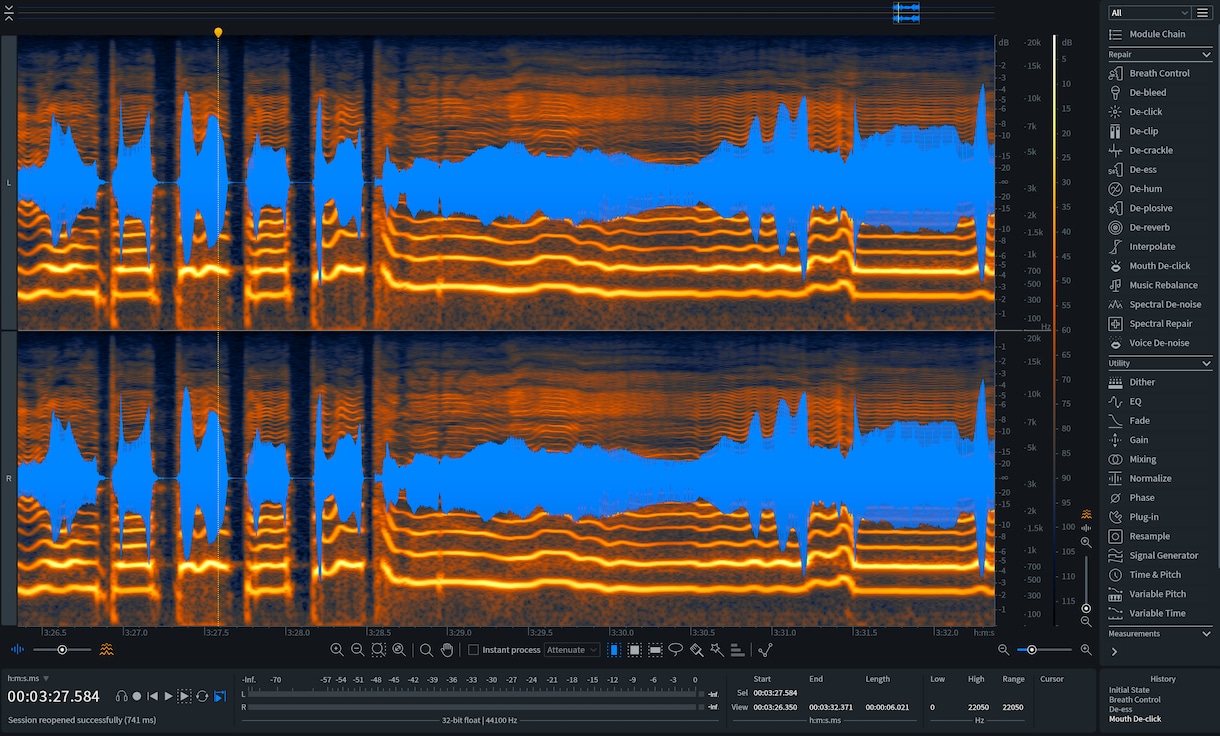This screenshot has width=1220, height=736.
Task: Choose the magic wand selection tool
Action: coord(717,650)
